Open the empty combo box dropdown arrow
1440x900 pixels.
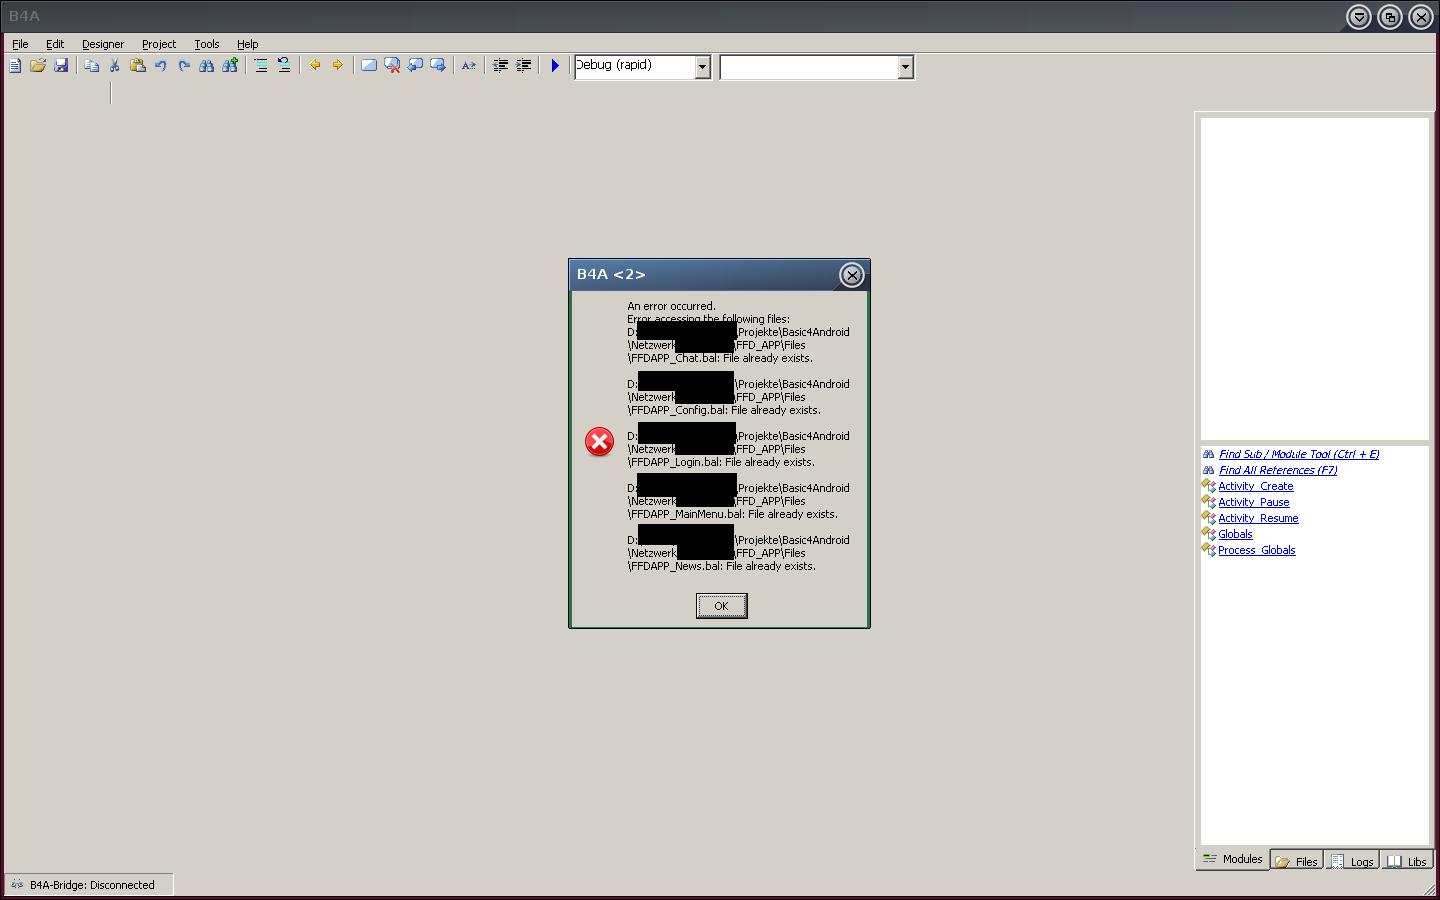tap(905, 67)
